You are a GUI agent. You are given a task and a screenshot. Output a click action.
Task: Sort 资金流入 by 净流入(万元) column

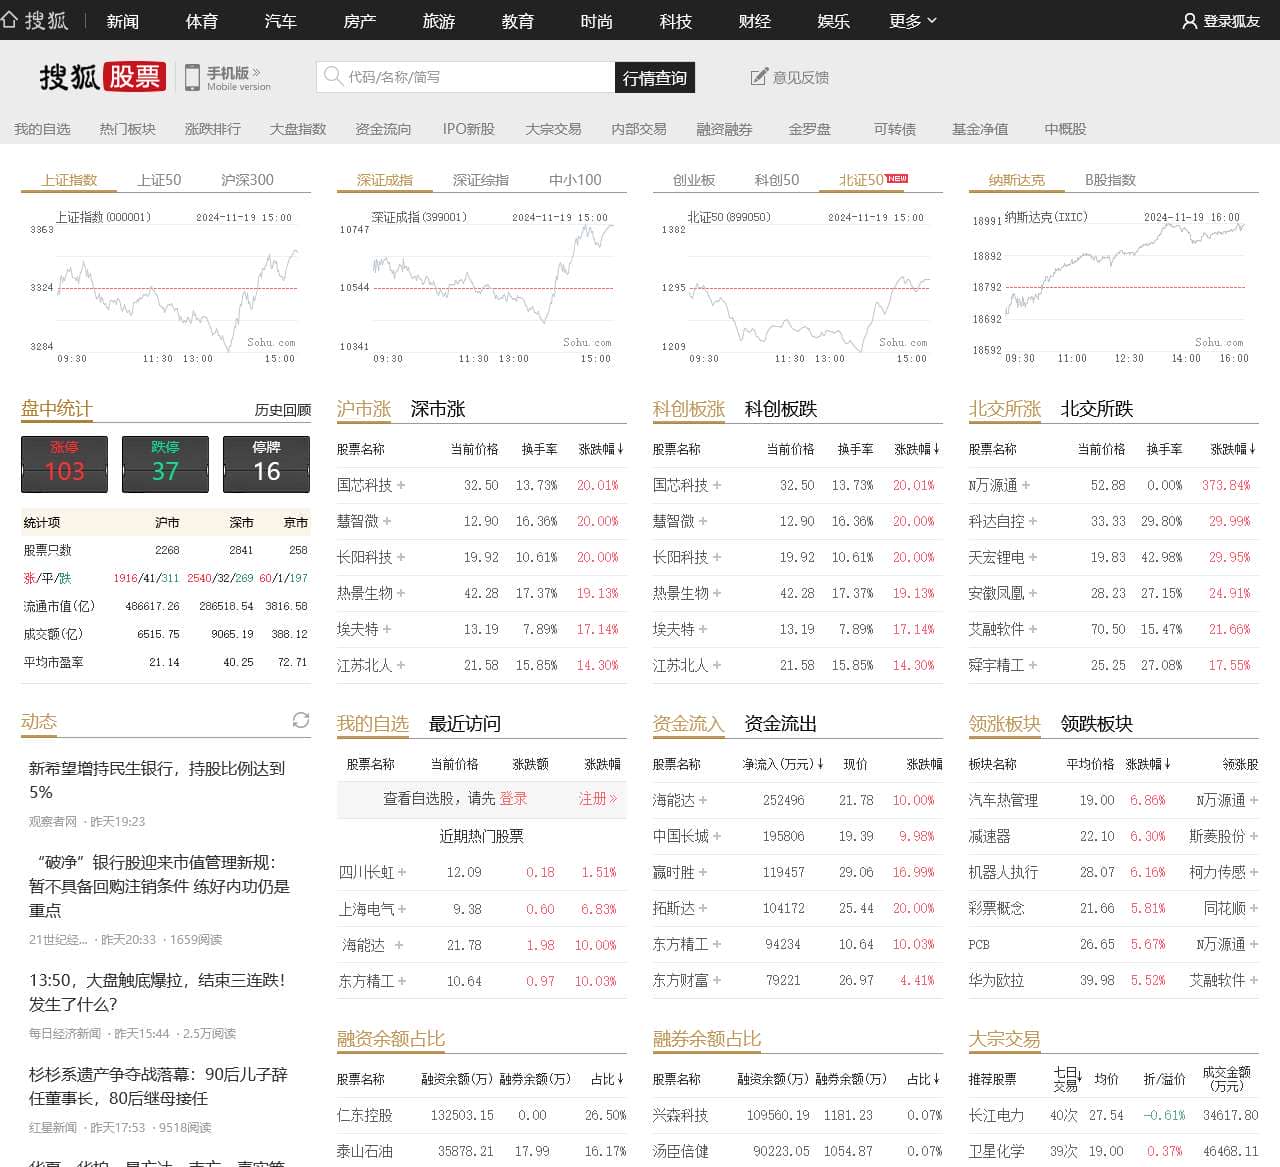pos(783,764)
